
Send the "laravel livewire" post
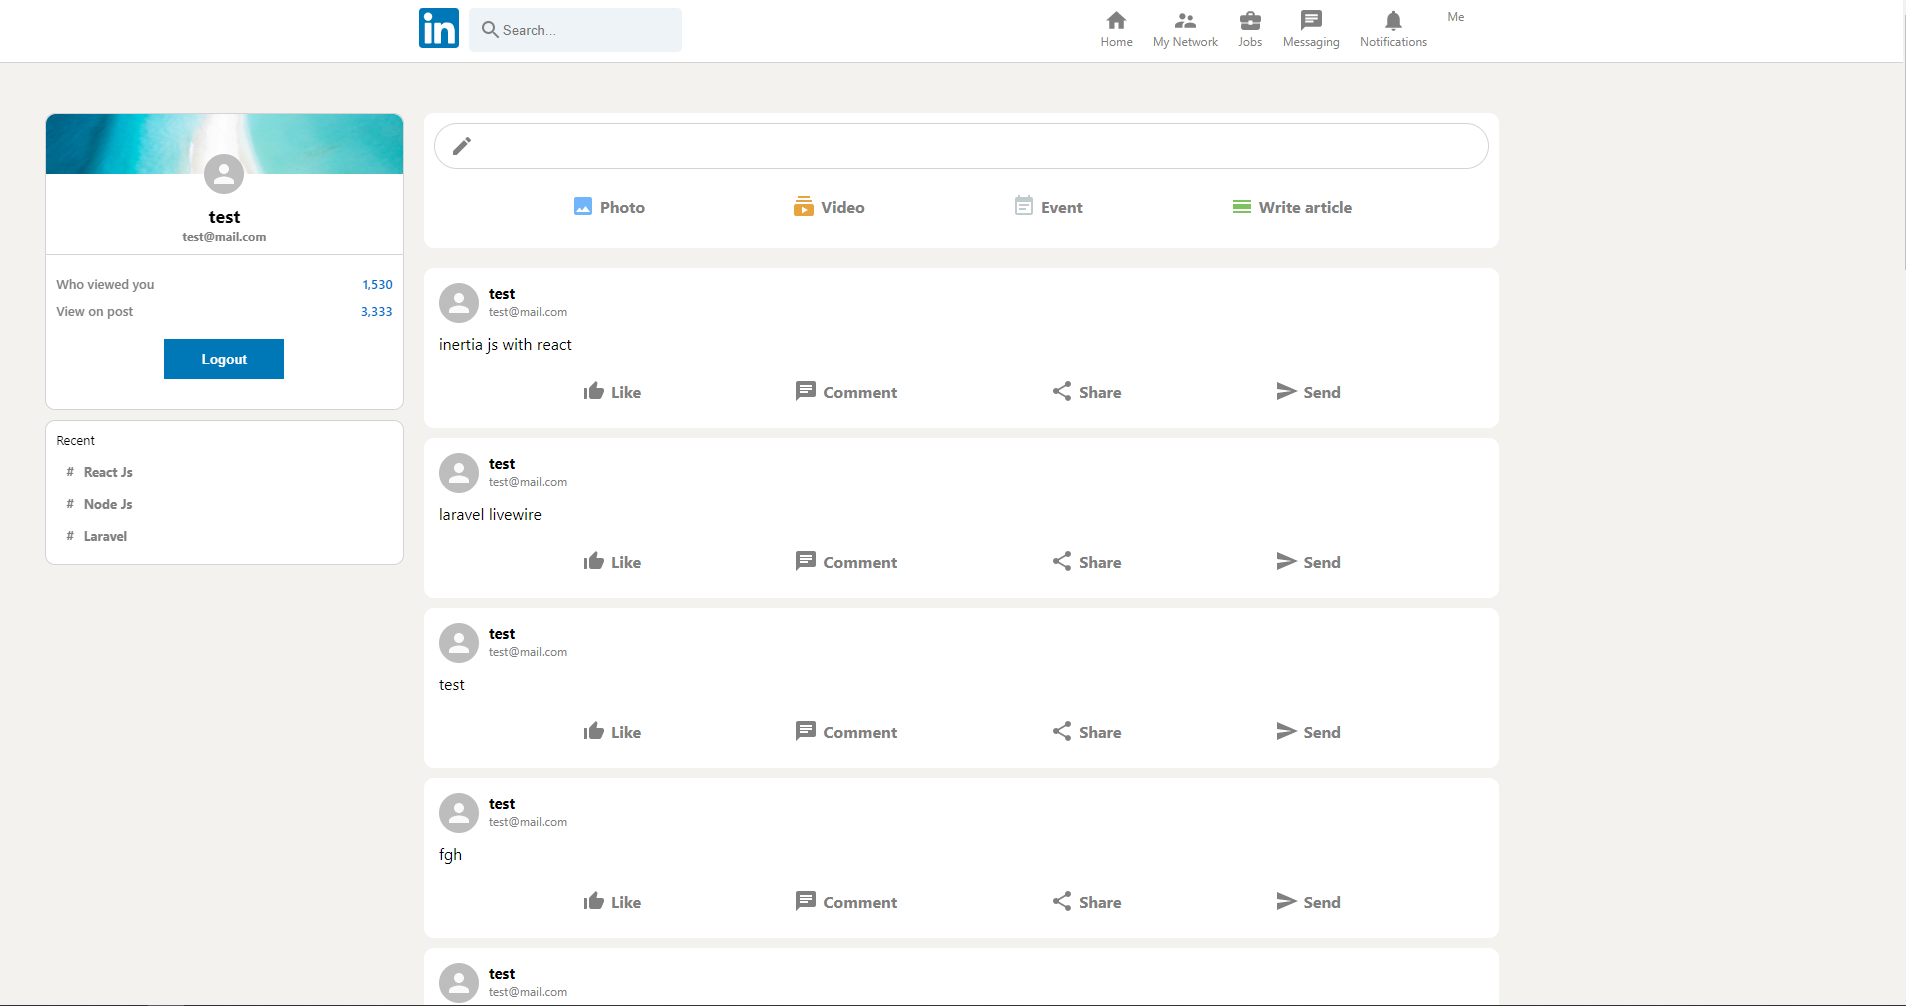[x=1308, y=562]
